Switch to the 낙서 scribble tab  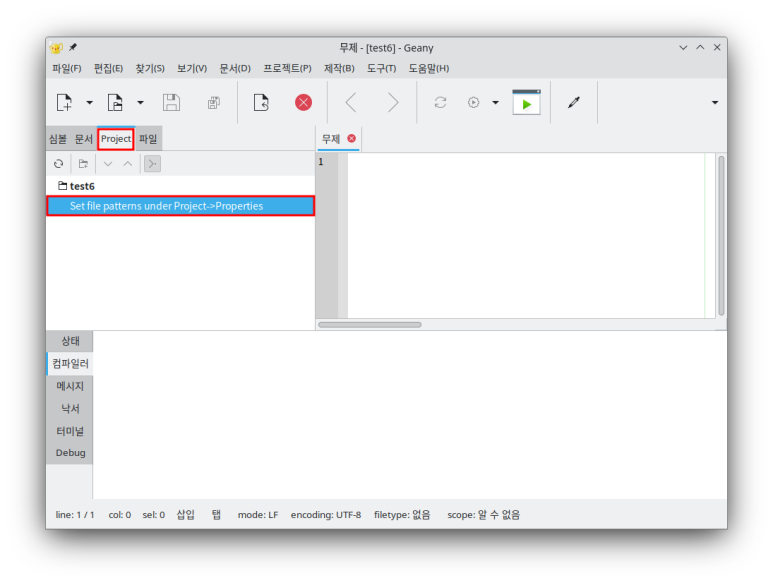click(x=70, y=409)
